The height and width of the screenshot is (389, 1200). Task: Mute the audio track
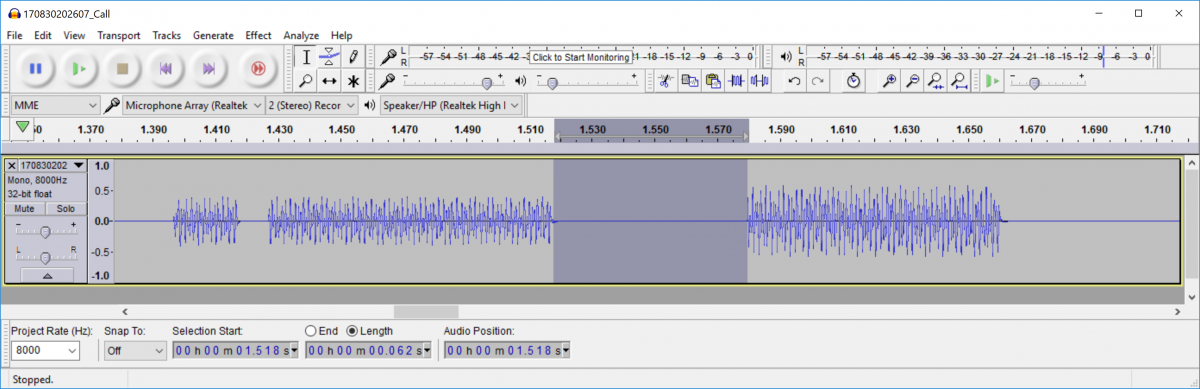tap(25, 209)
